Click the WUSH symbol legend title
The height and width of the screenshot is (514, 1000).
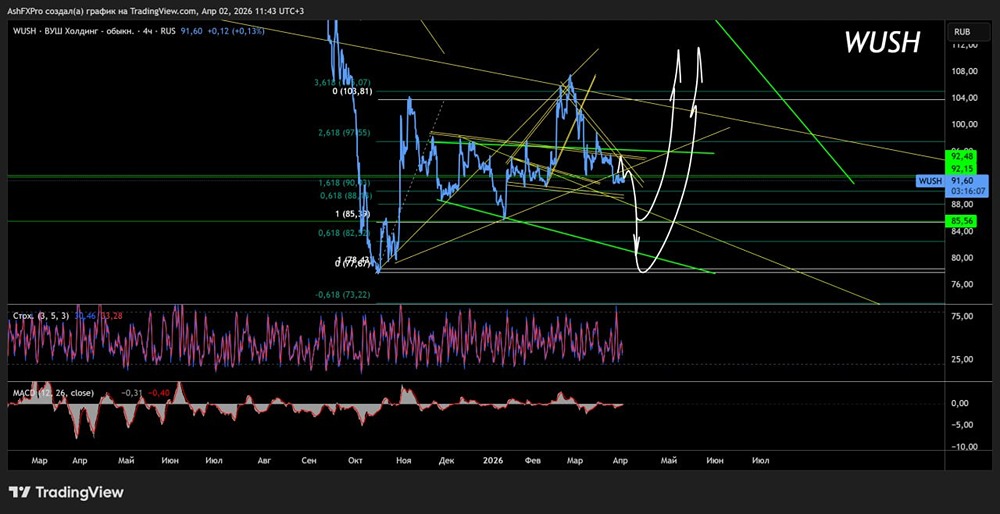pos(95,31)
